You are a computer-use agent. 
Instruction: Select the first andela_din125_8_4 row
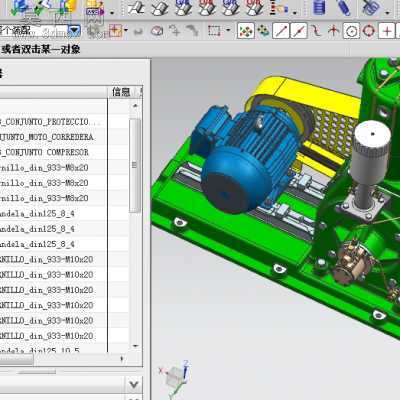point(53,213)
